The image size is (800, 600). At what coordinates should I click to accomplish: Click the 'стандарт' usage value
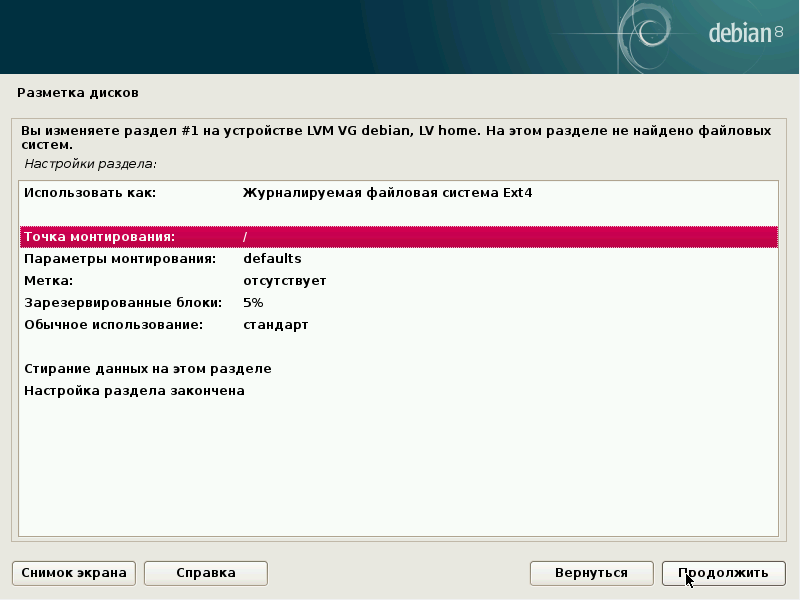click(275, 325)
